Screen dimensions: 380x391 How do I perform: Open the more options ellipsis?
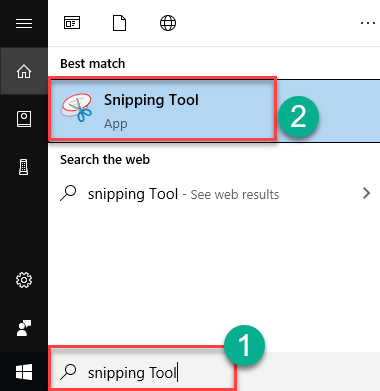(367, 23)
